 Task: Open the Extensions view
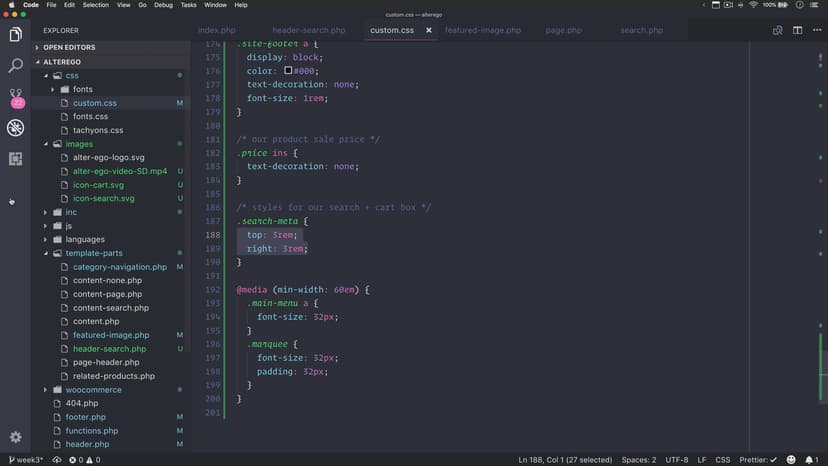point(15,159)
